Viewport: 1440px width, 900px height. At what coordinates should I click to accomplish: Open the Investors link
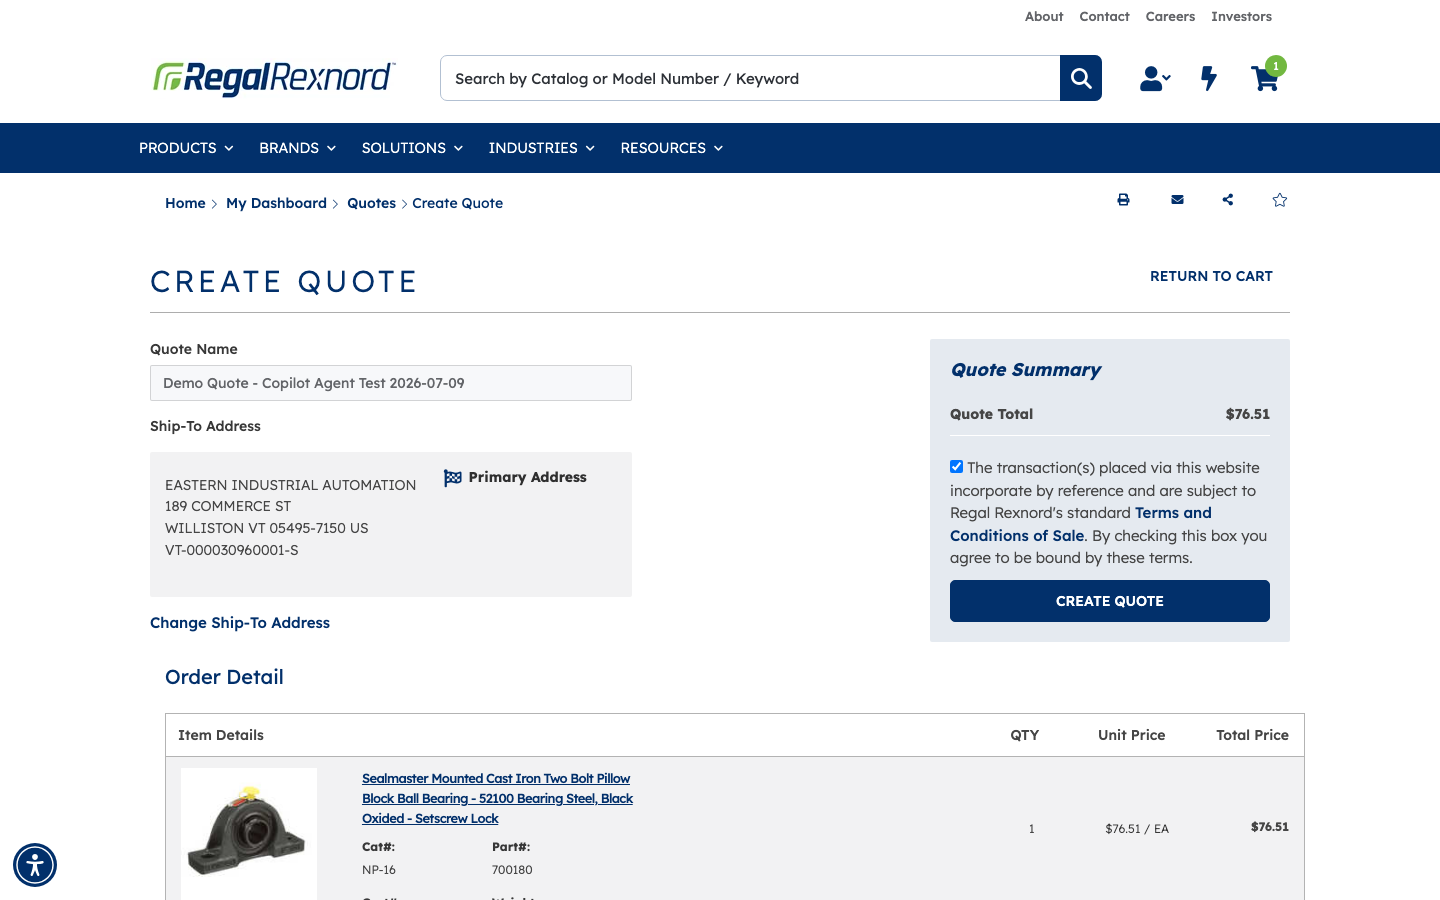pyautogui.click(x=1241, y=17)
